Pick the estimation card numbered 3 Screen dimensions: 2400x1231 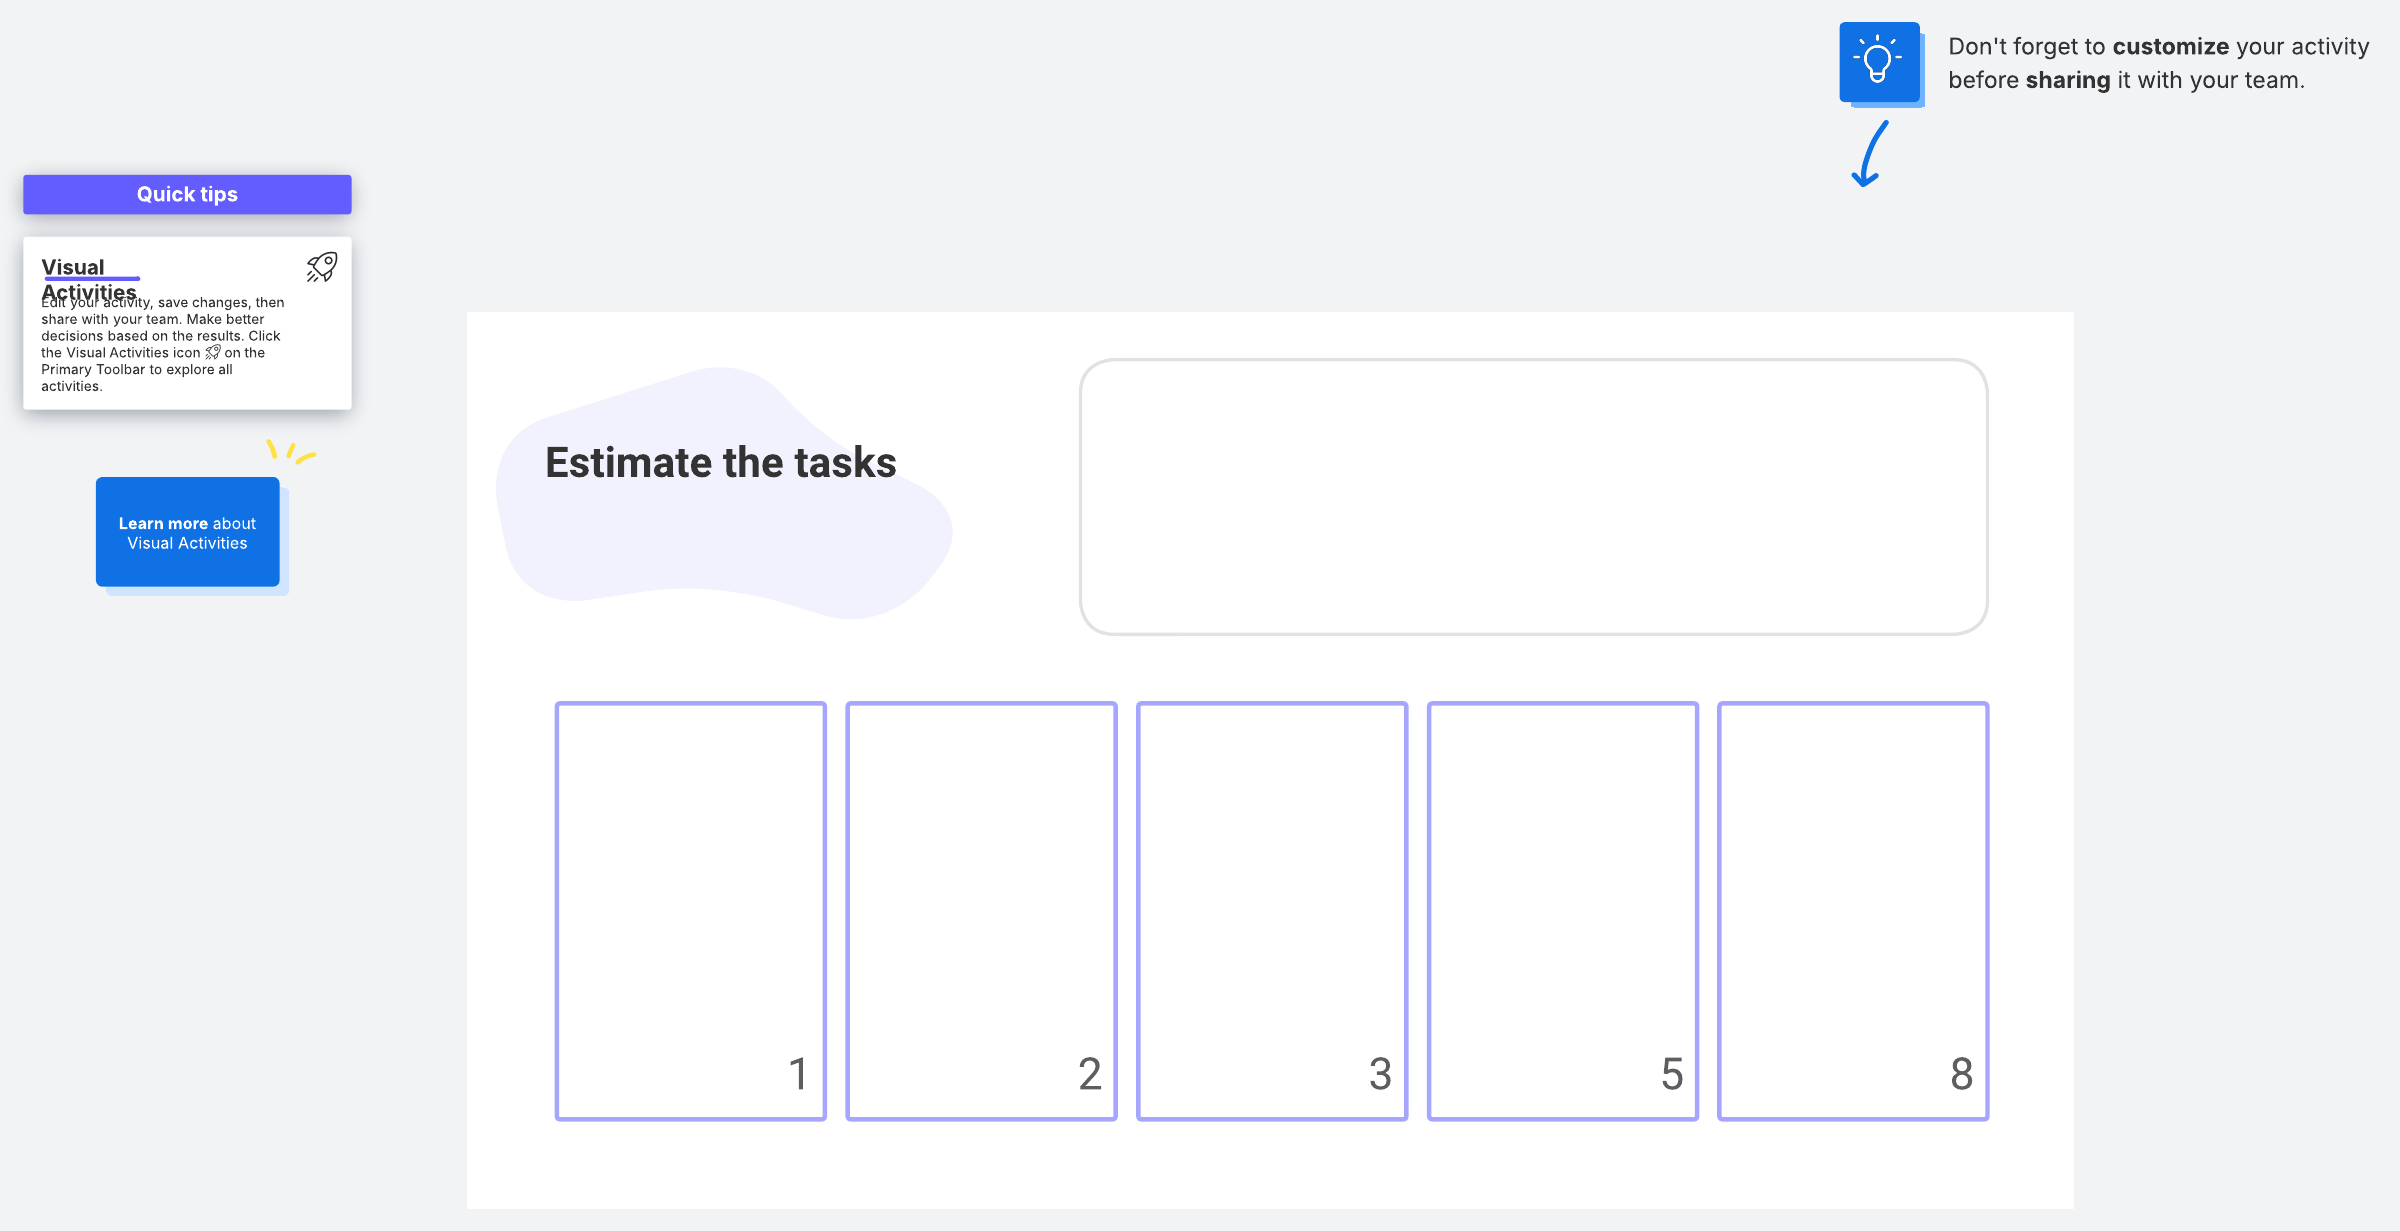tap(1272, 910)
